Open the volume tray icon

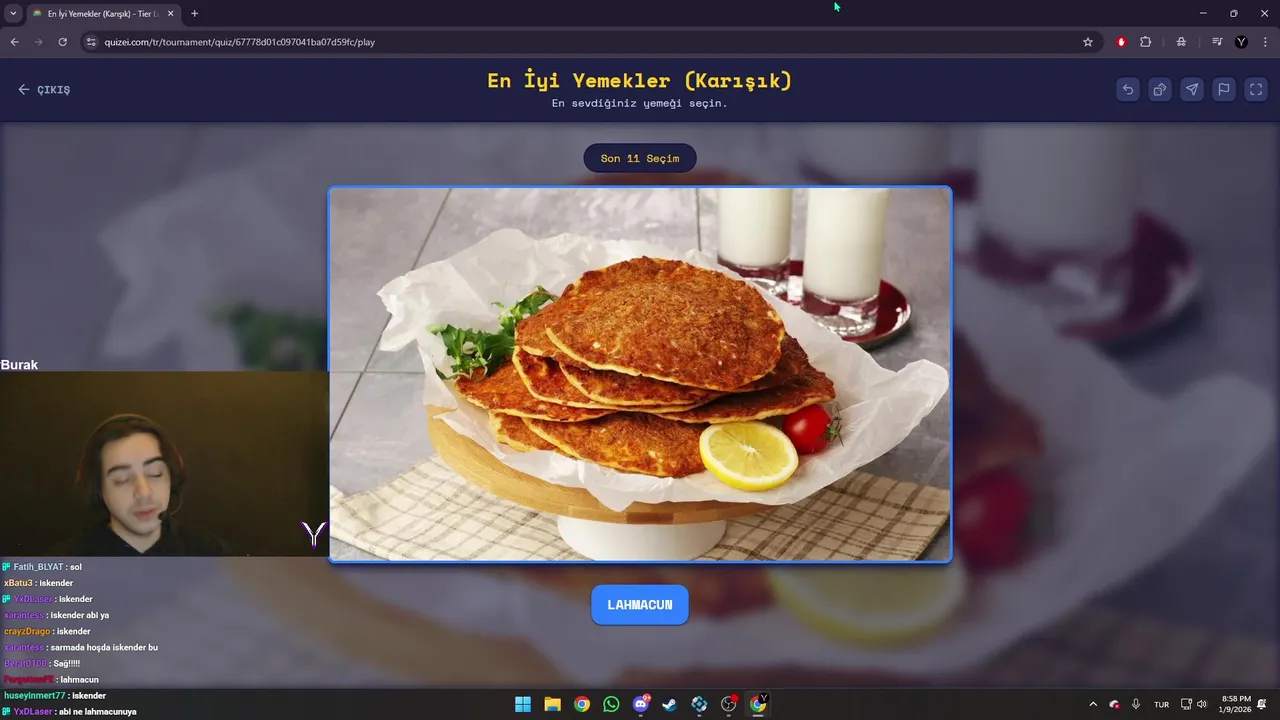[1202, 704]
